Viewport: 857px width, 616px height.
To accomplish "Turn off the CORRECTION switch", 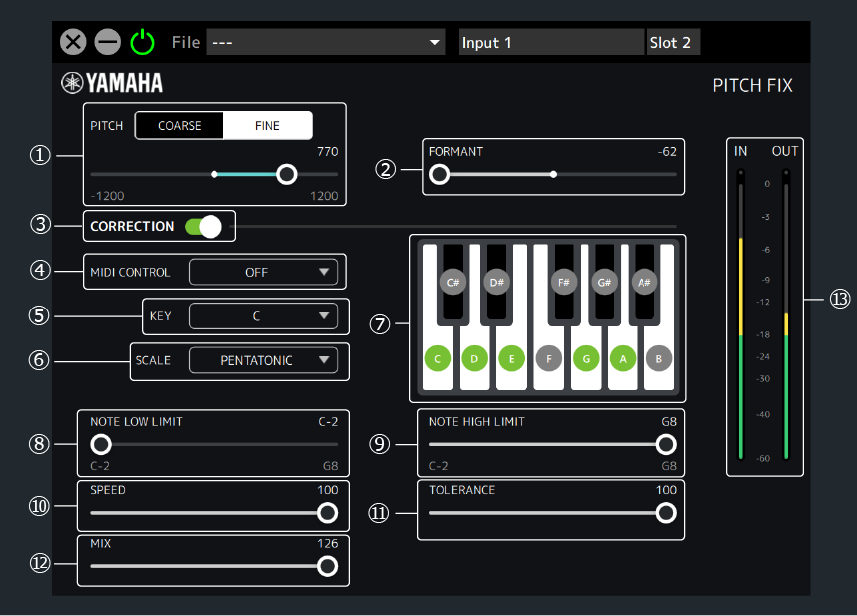I will pos(202,227).
